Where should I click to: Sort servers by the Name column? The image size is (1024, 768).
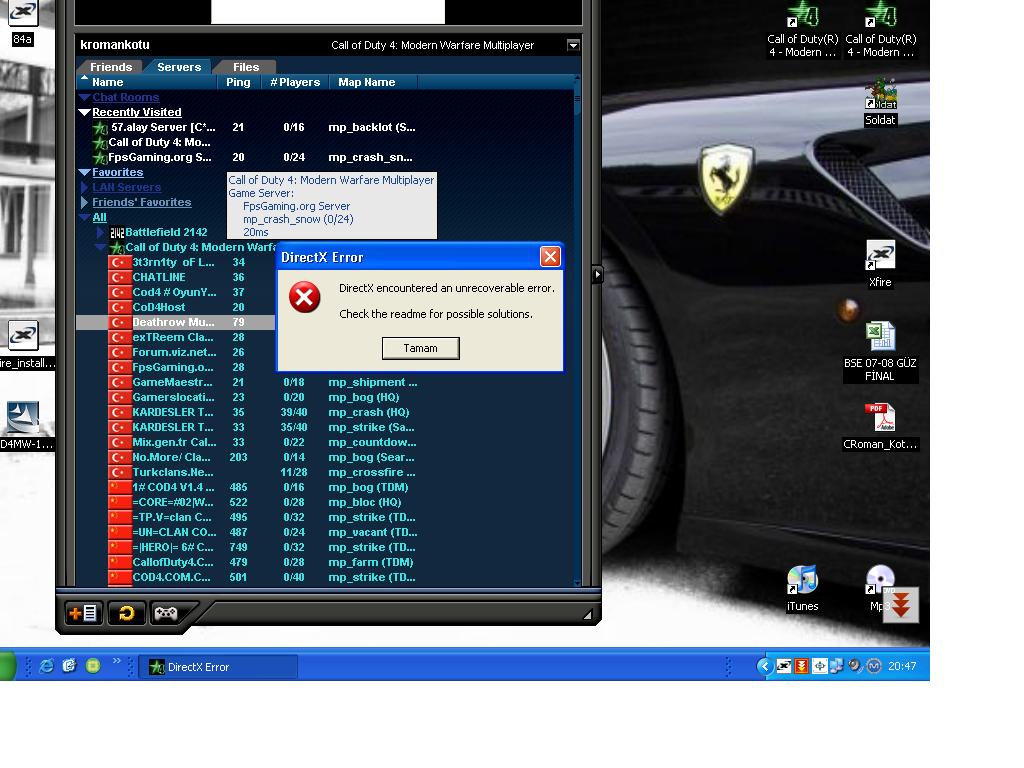146,82
